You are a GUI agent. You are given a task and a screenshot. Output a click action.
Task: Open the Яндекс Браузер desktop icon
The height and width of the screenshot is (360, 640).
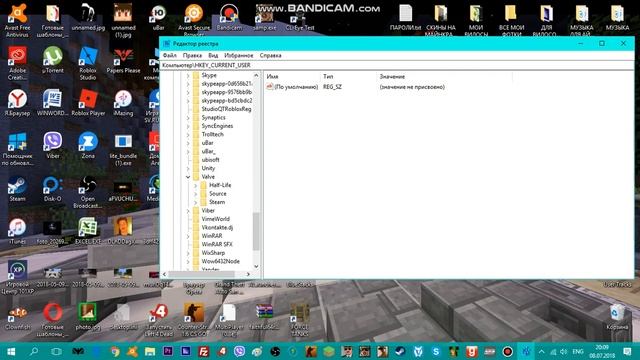[17, 103]
